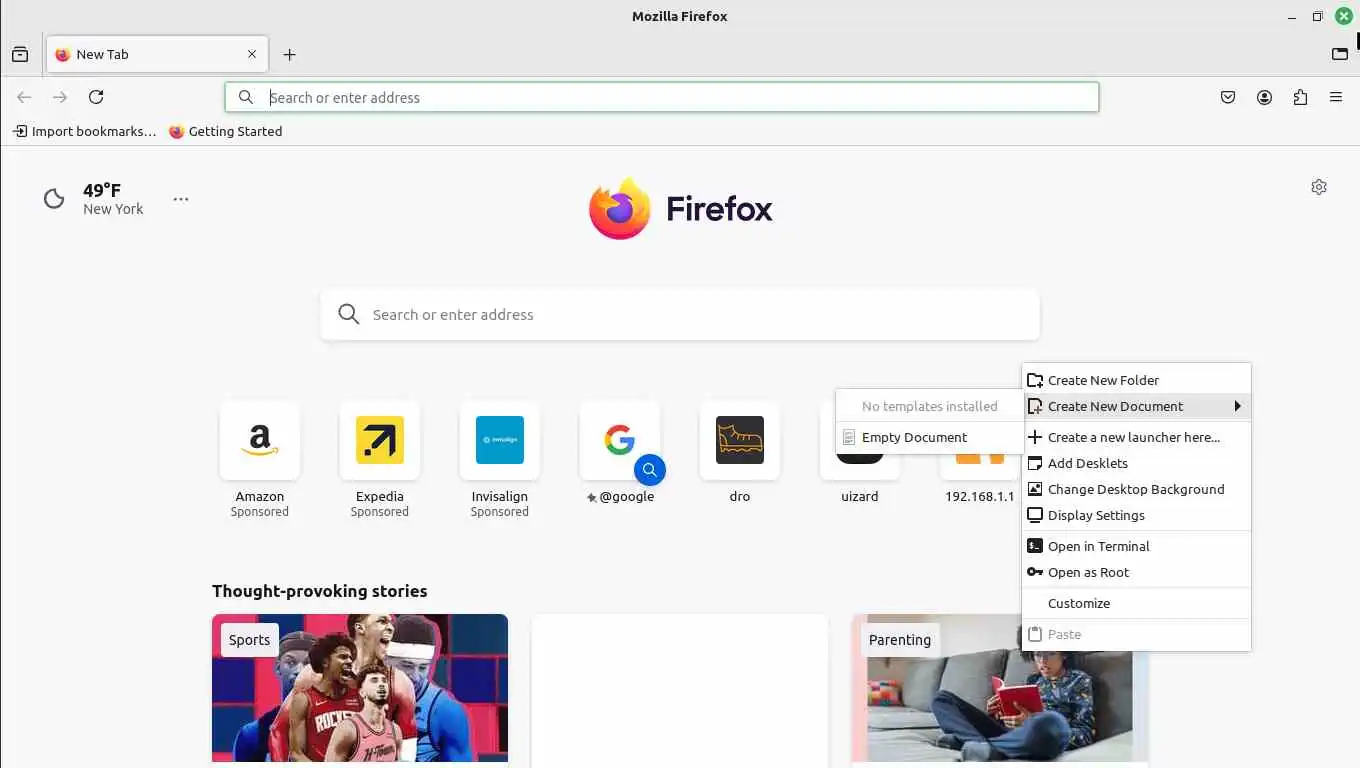Click the Sports category label
The width and height of the screenshot is (1360, 768).
(249, 640)
